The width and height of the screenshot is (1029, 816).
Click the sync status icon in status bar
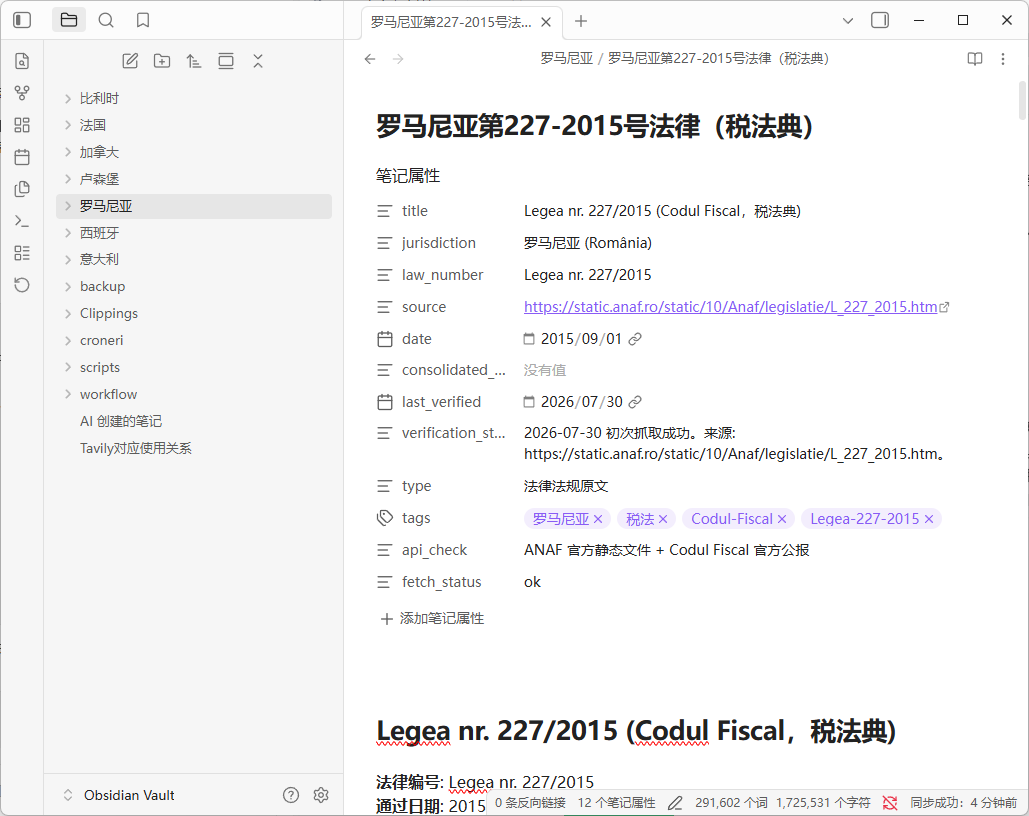[x=890, y=803]
